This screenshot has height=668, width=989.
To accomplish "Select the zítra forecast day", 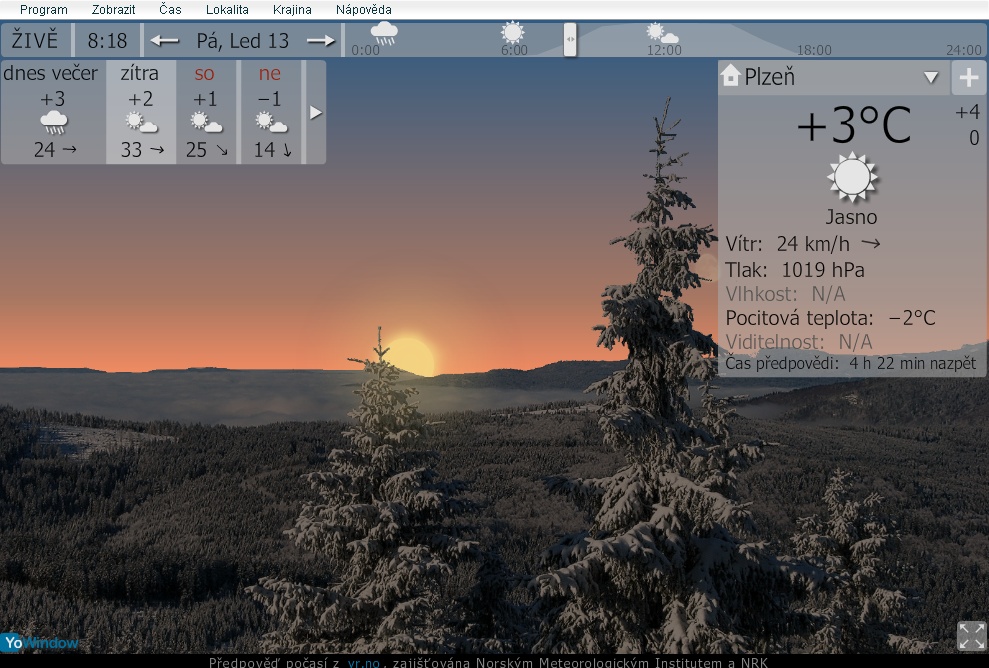I will pyautogui.click(x=140, y=111).
